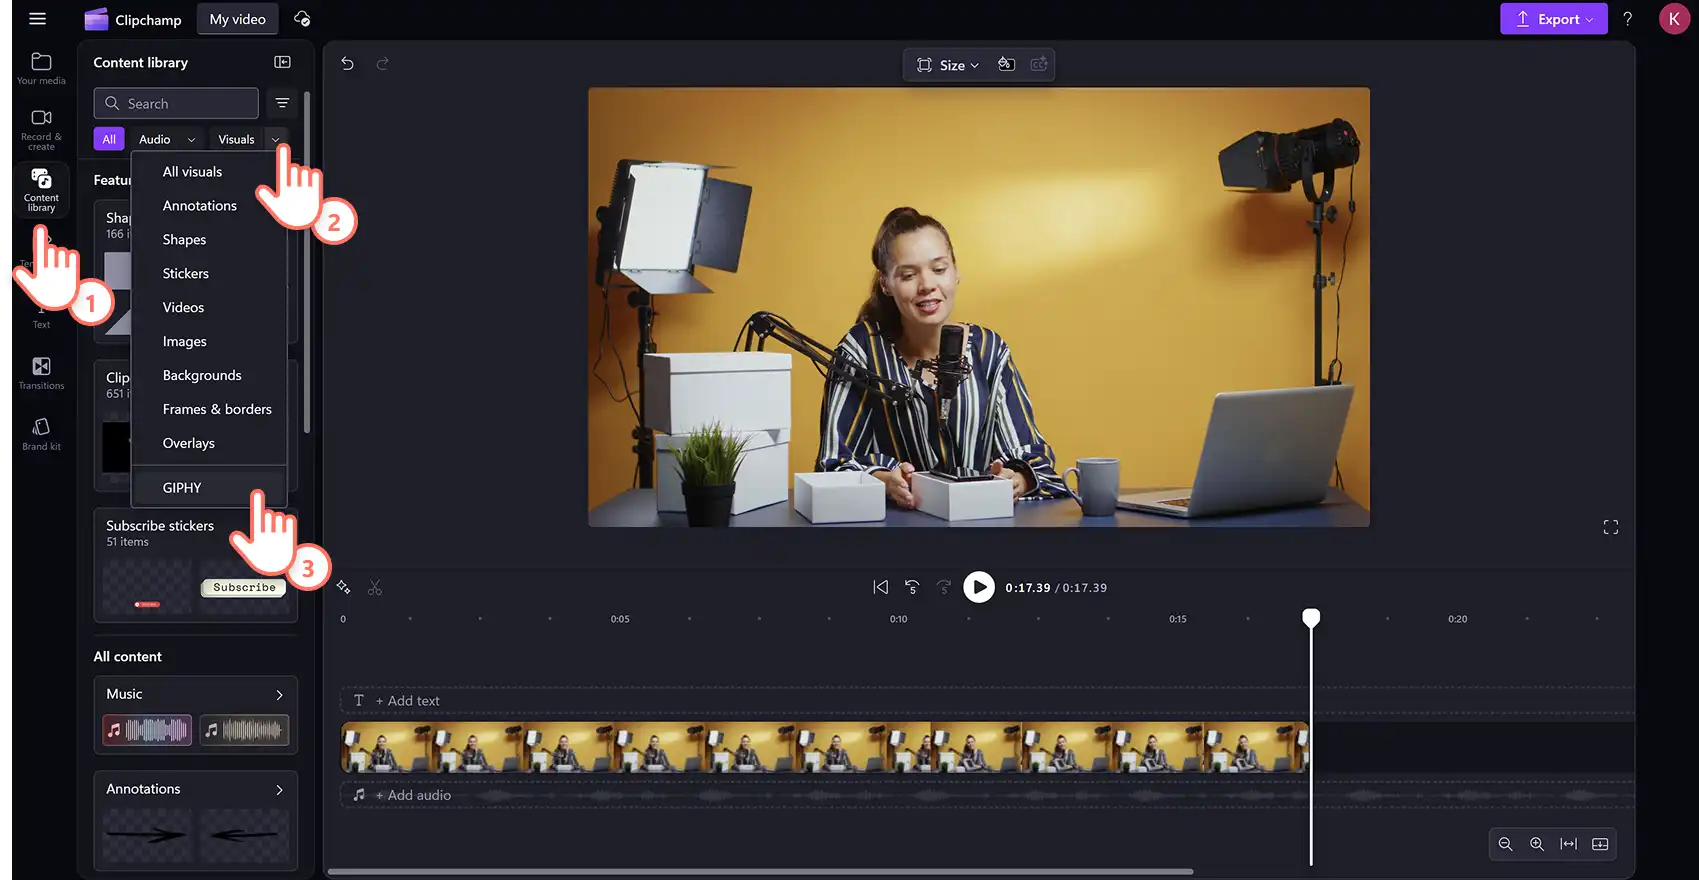Select the first music track thumbnail

coord(147,731)
